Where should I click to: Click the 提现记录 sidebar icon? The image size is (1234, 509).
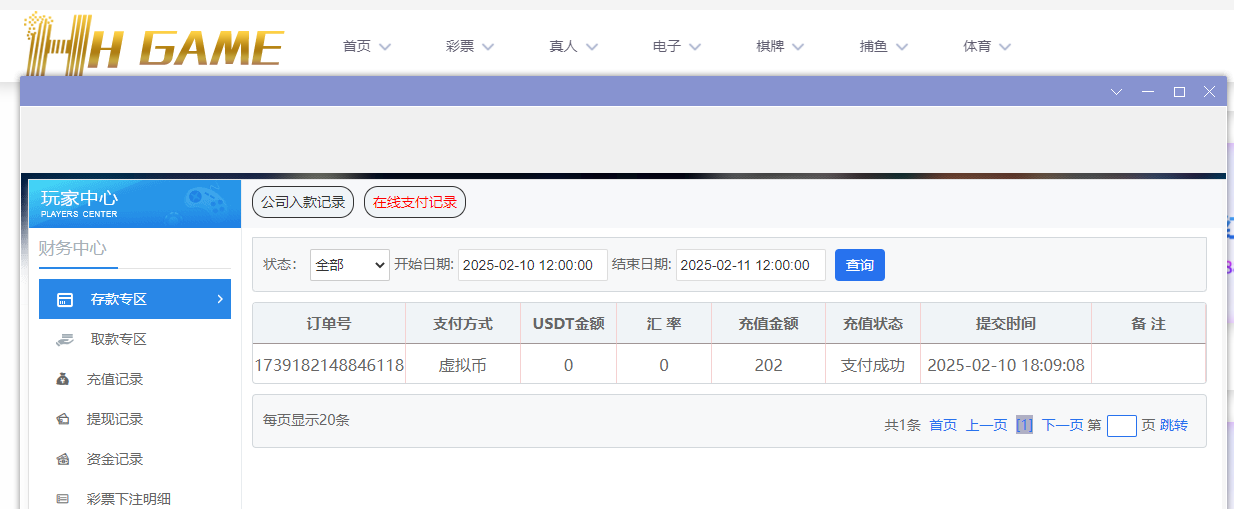click(x=64, y=419)
